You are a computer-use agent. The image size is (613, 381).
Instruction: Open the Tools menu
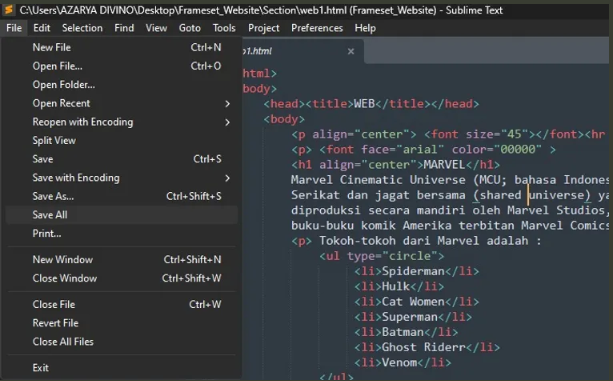pyautogui.click(x=224, y=28)
